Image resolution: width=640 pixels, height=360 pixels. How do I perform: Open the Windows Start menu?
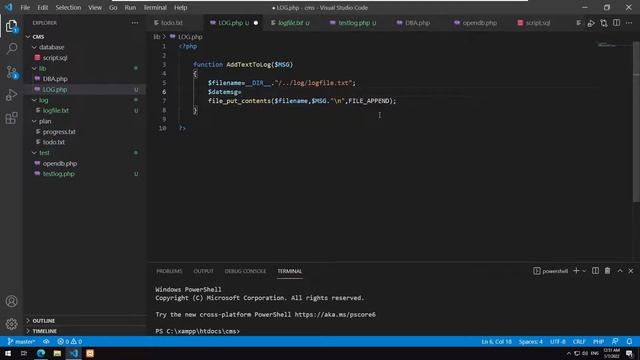click(x=8, y=353)
